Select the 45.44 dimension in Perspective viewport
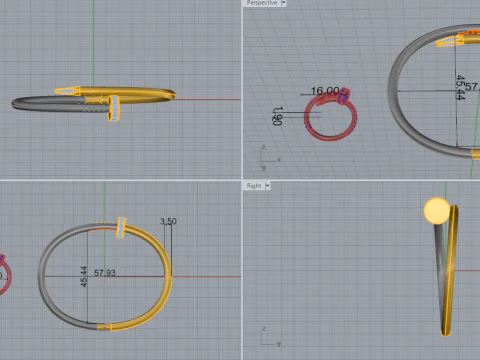480x360 pixels. 460,87
